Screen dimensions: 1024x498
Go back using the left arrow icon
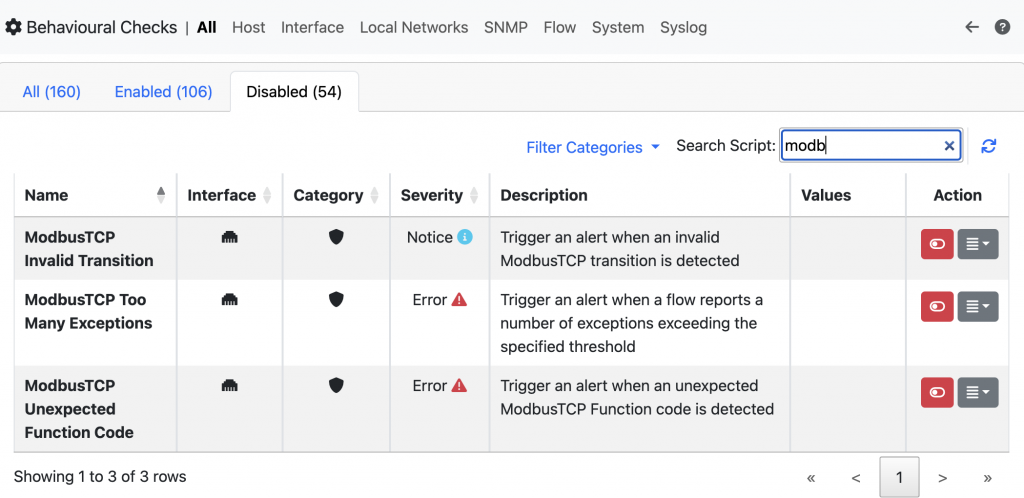pos(972,27)
